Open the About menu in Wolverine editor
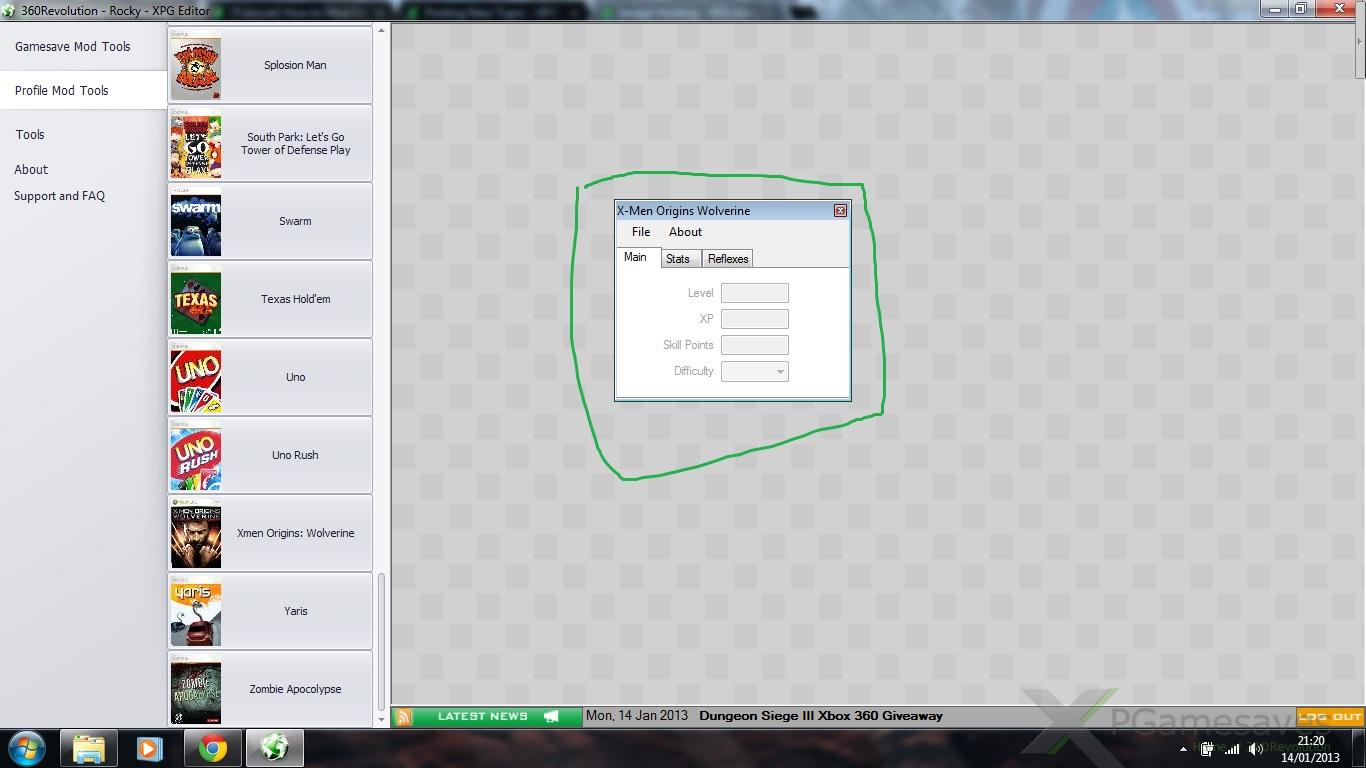The width and height of the screenshot is (1366, 768). 685,232
